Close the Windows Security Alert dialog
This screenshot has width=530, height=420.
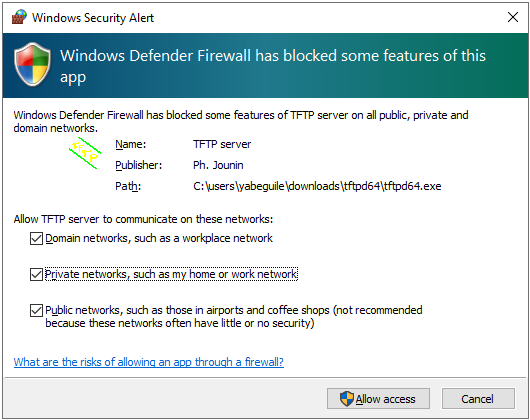(x=513, y=17)
